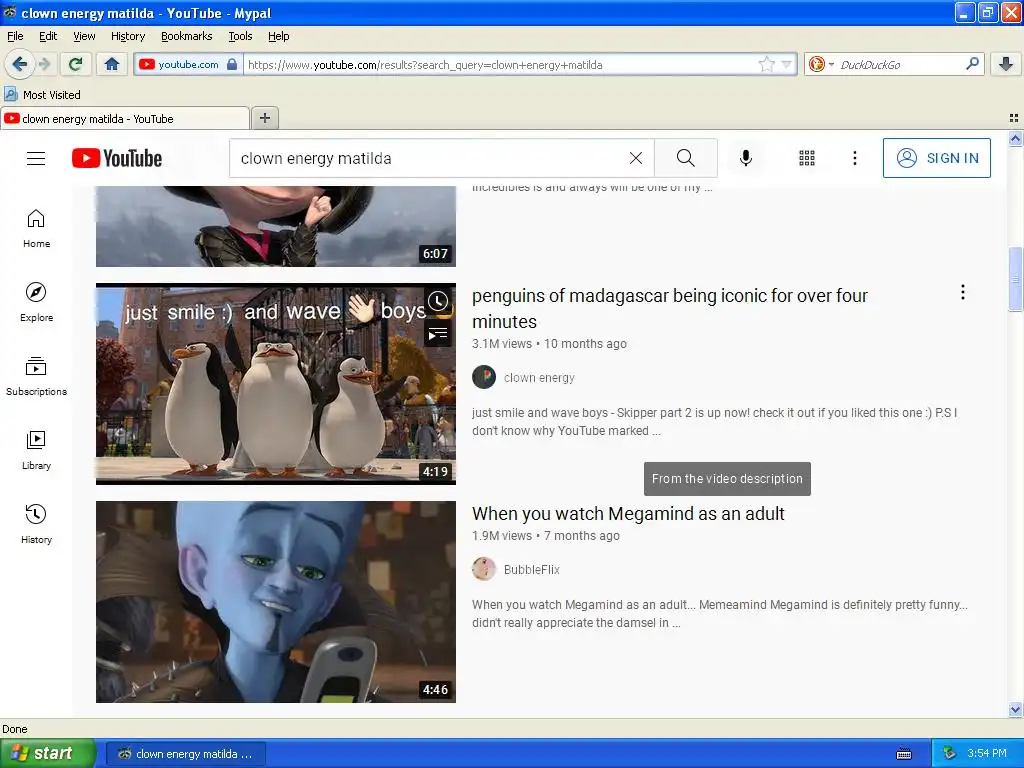1024x768 pixels.
Task: Open the Most Visited bookmarks folder
Action: pyautogui.click(x=42, y=95)
